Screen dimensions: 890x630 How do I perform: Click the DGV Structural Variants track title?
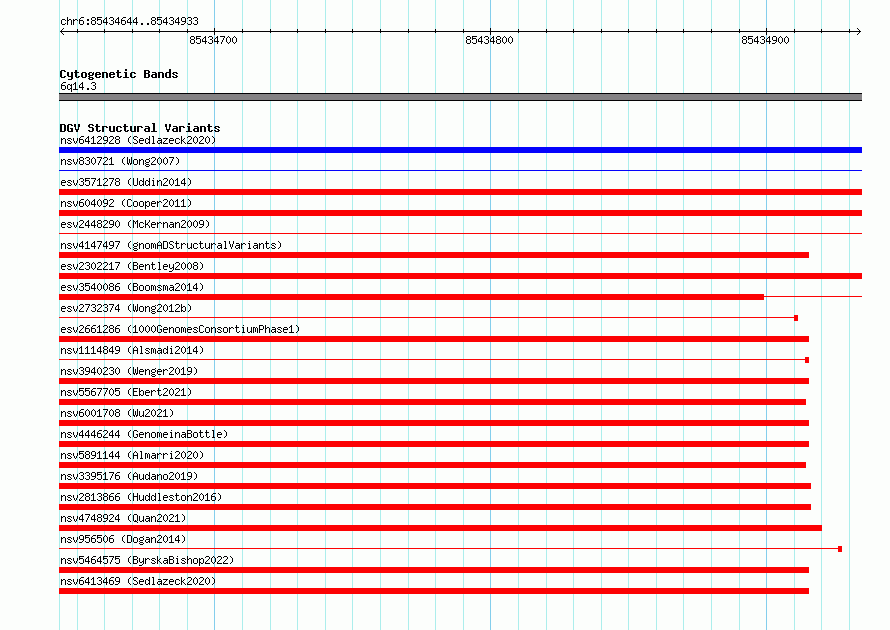pos(140,128)
